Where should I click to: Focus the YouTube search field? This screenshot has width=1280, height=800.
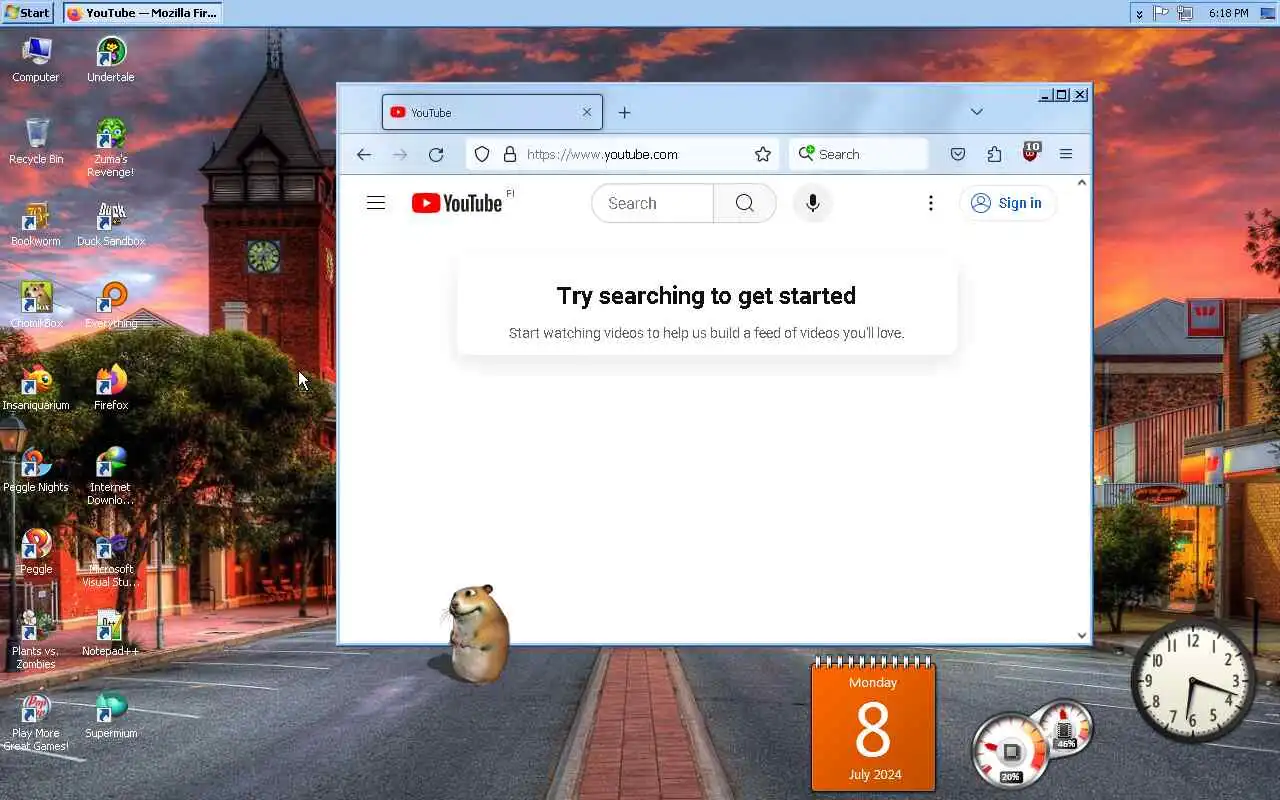tap(652, 203)
